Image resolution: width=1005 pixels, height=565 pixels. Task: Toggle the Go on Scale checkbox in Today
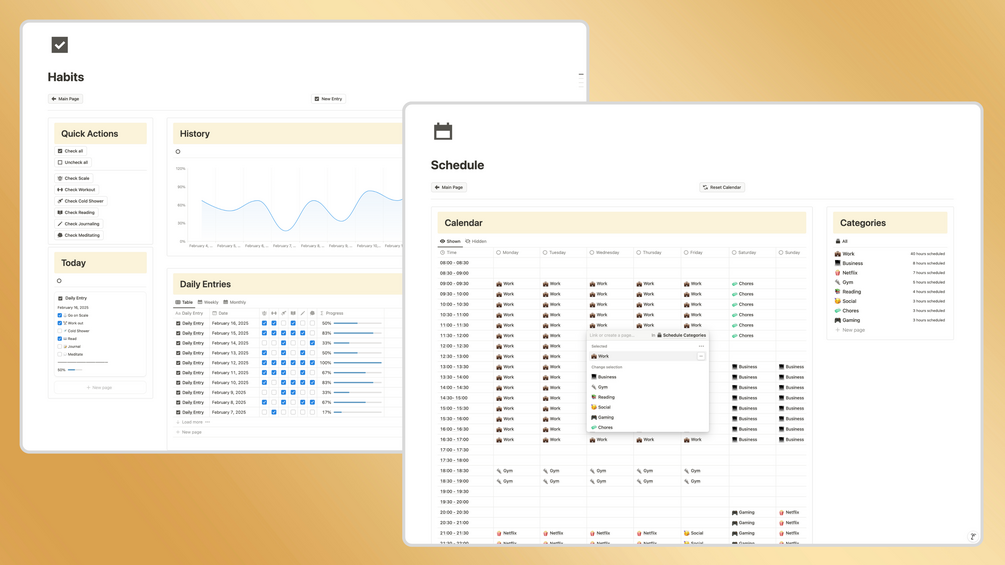[60, 315]
